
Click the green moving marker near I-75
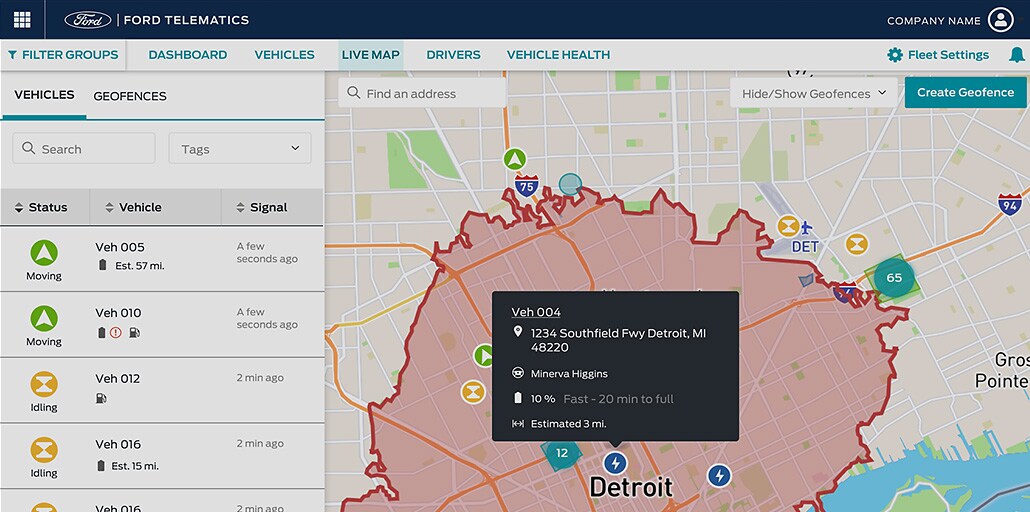(515, 159)
